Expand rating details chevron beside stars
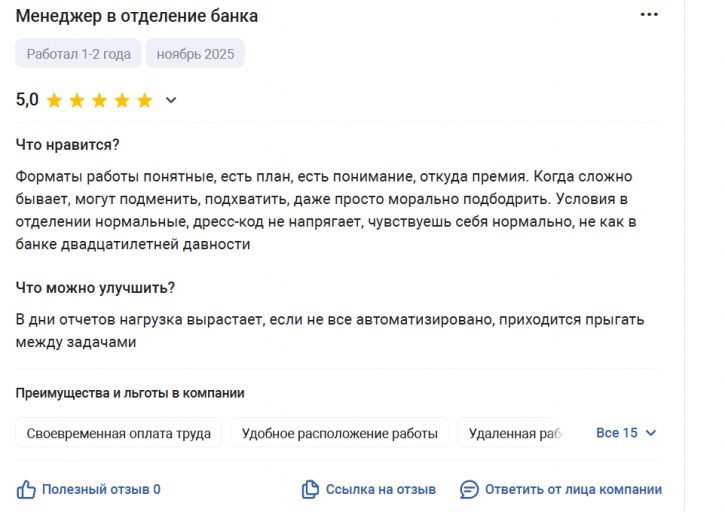 (x=171, y=100)
